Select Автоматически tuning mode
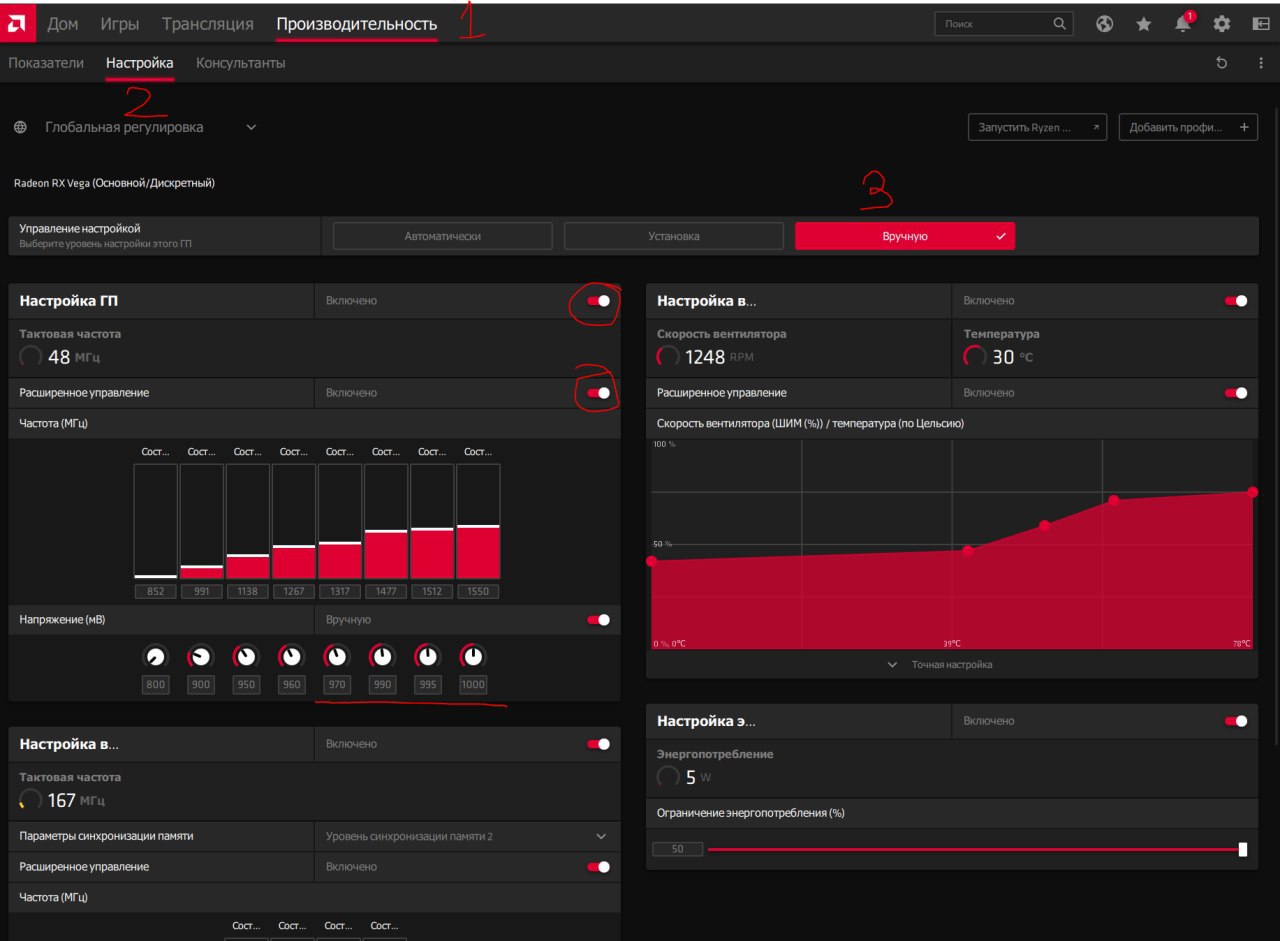The image size is (1280, 941). (443, 236)
